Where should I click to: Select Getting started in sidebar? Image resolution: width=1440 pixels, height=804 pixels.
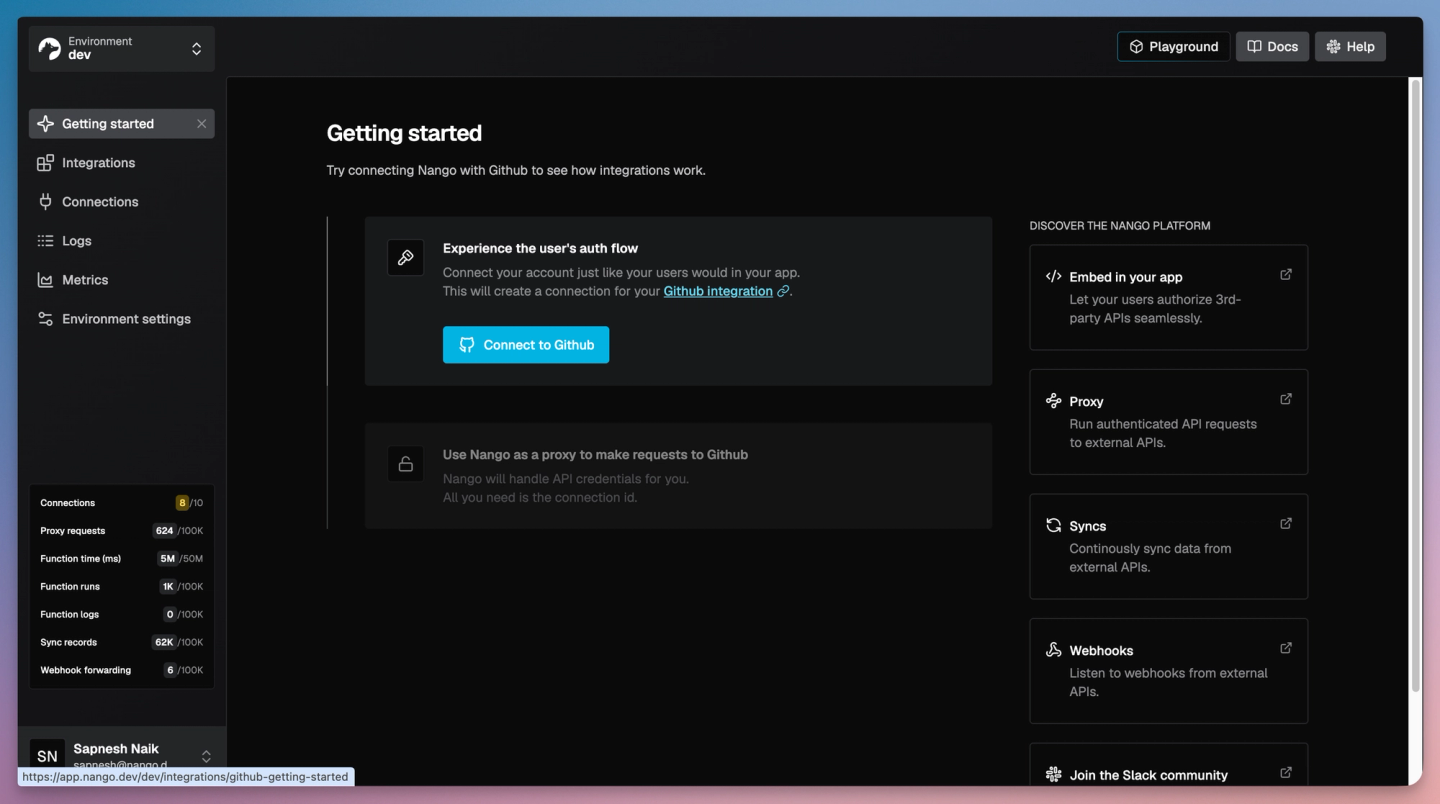coord(122,124)
